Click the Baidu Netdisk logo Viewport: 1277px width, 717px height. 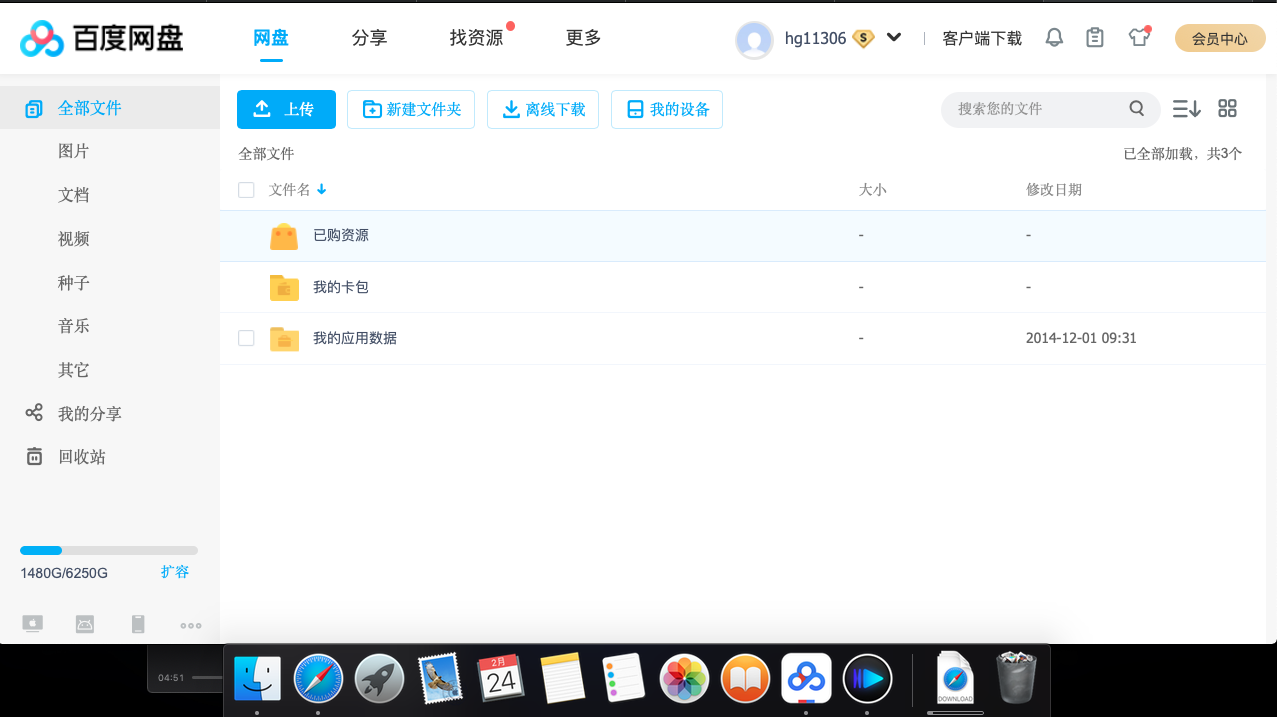[102, 38]
